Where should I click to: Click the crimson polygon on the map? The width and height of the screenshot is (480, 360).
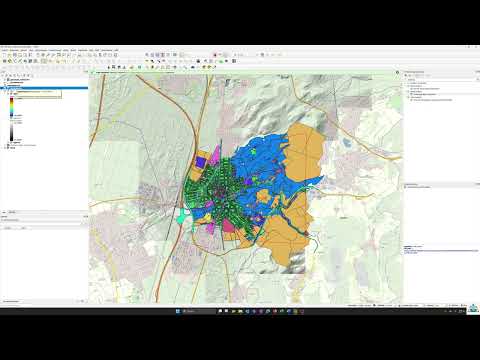coord(229,226)
